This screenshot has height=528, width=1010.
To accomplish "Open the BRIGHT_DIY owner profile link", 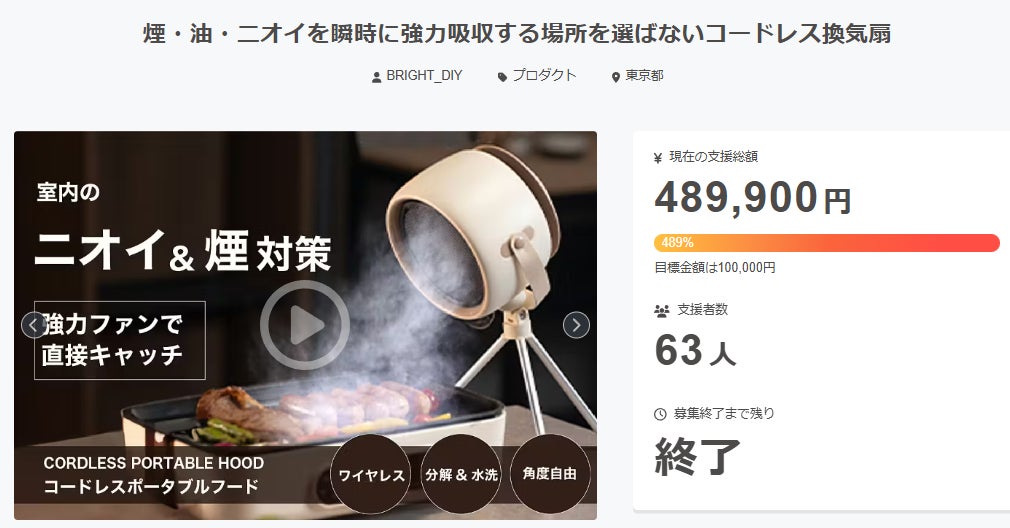I will tap(424, 76).
